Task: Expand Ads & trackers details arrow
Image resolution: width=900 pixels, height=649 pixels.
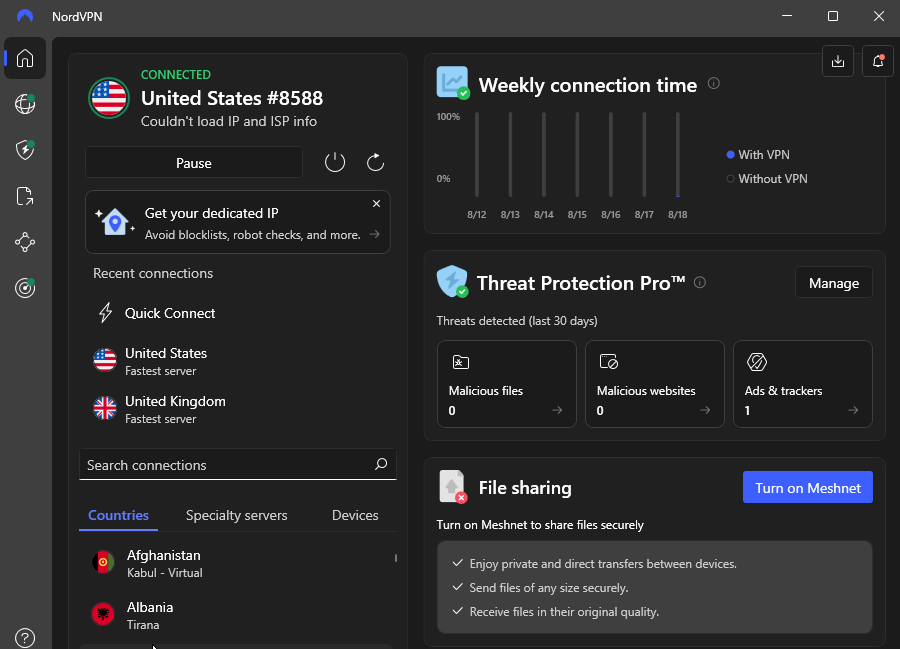Action: pyautogui.click(x=853, y=410)
